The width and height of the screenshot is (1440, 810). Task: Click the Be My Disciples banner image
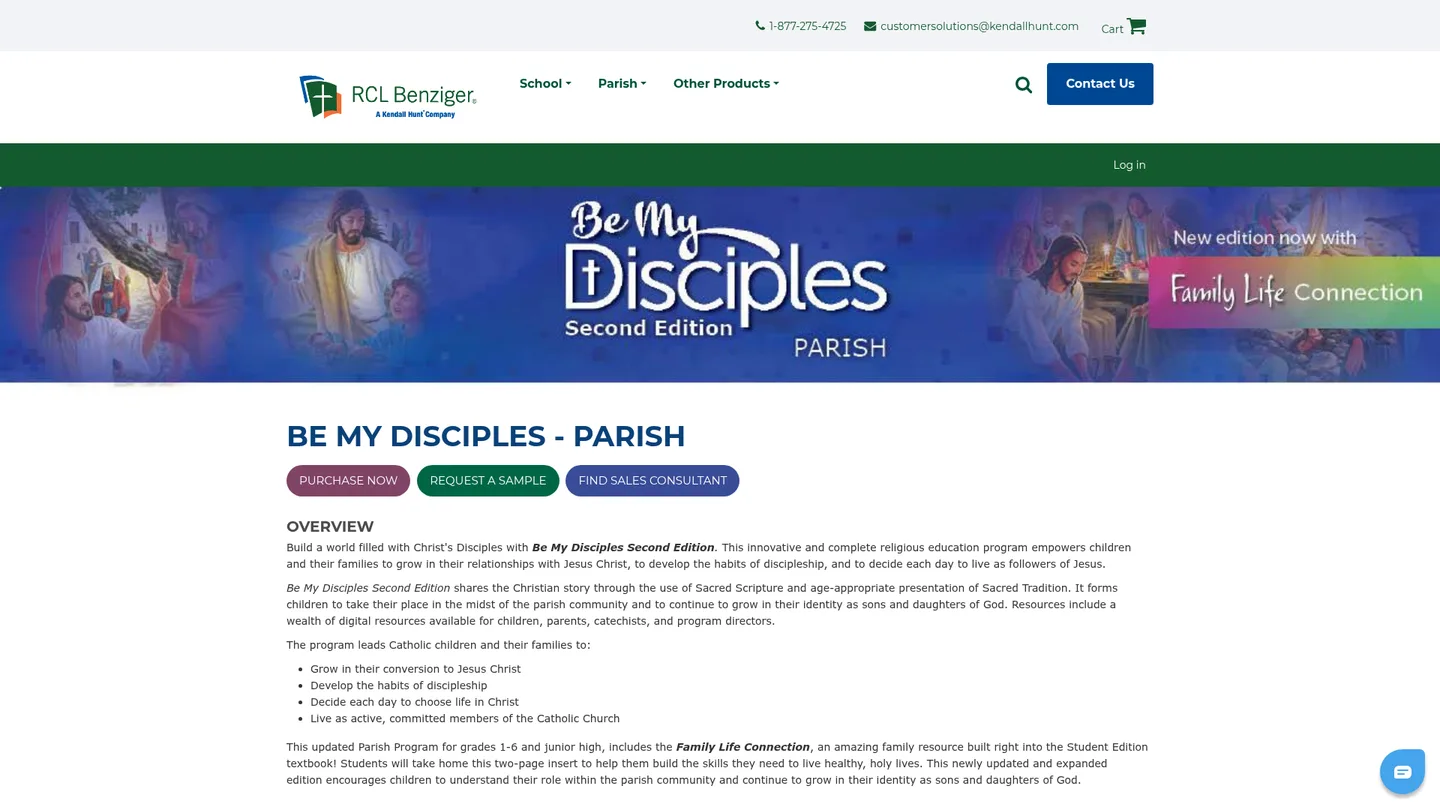pyautogui.click(x=720, y=285)
